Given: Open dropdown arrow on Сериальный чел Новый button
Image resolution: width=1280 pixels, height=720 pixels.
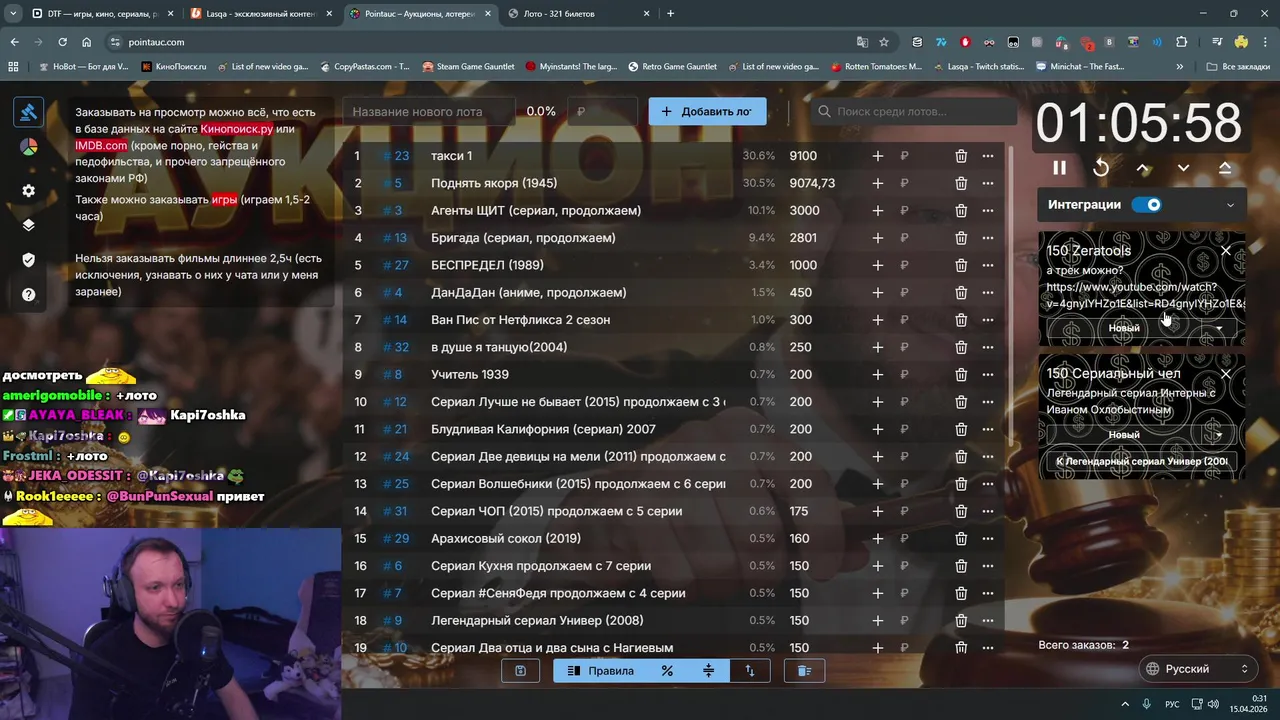Looking at the screenshot, I should point(1218,435).
